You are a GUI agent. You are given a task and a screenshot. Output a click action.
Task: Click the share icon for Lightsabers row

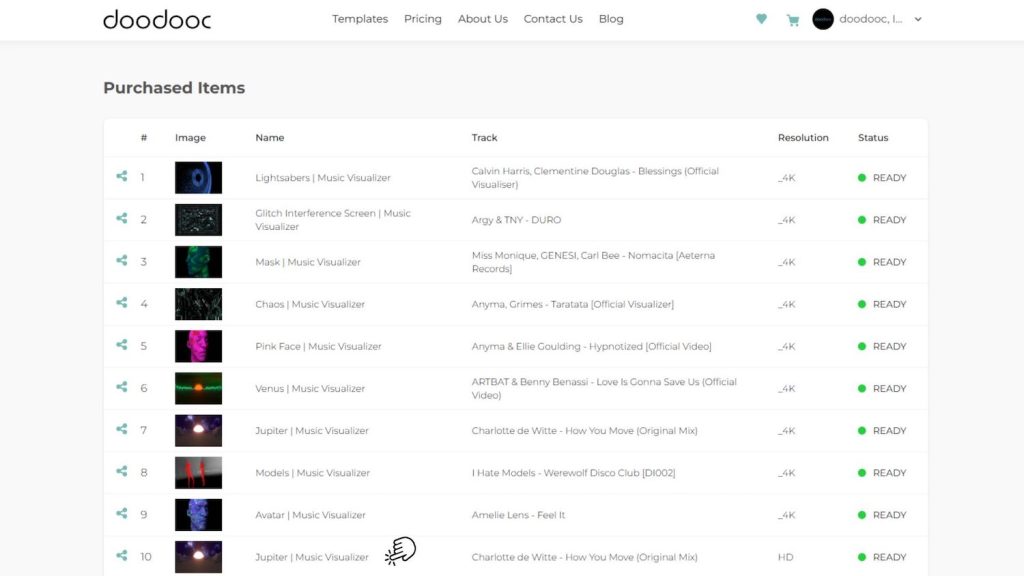point(121,177)
